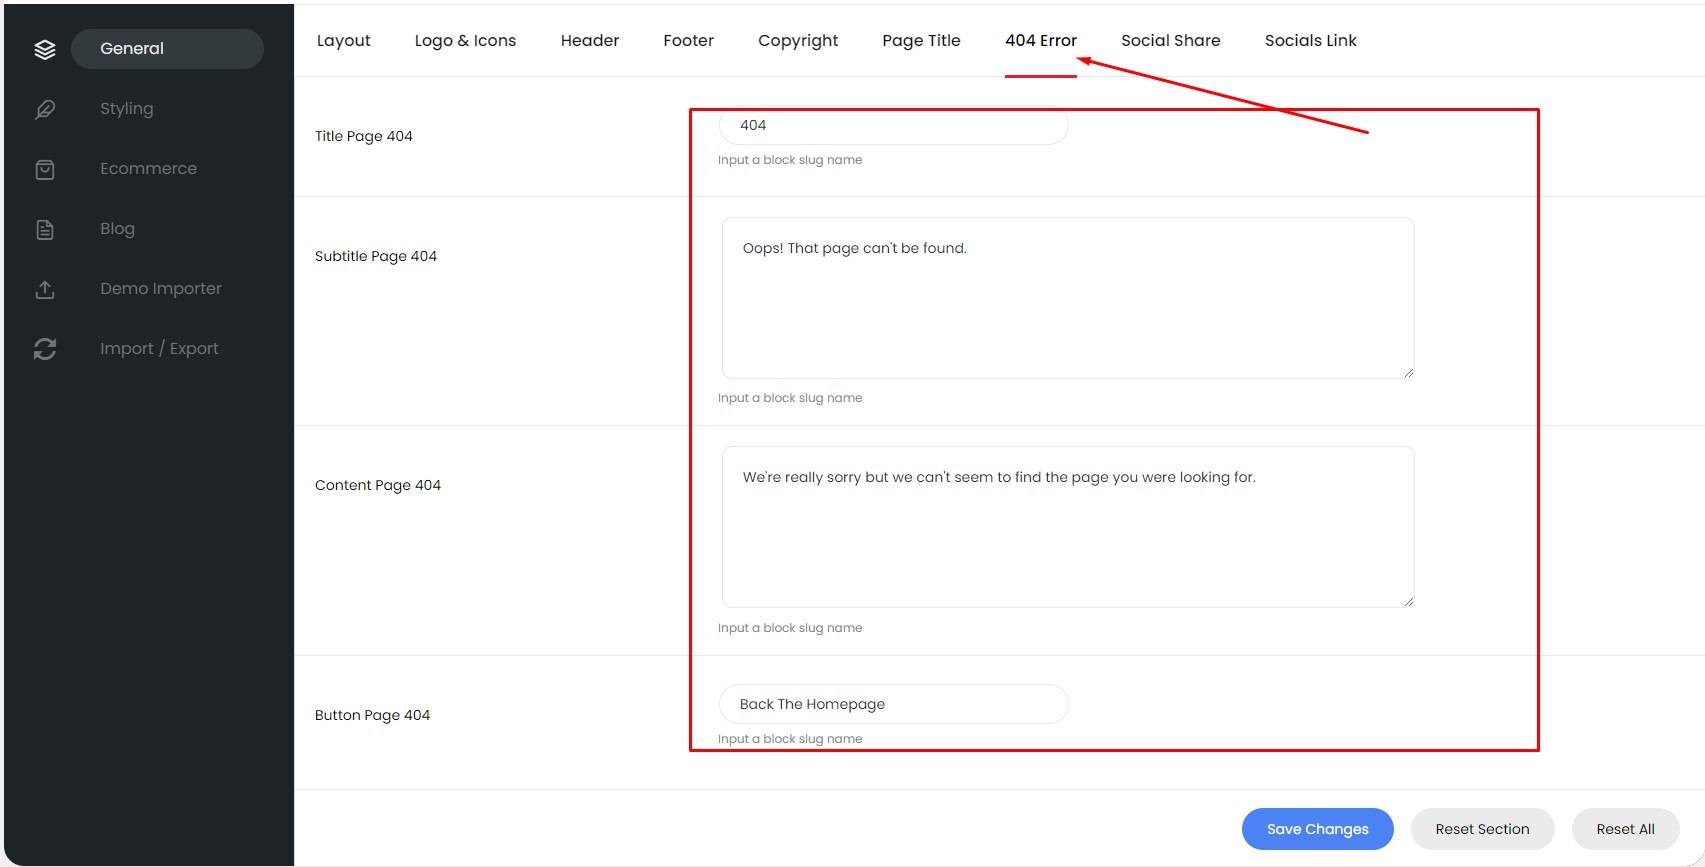Open the Ecommerce settings section
This screenshot has width=1705, height=867.
(148, 169)
